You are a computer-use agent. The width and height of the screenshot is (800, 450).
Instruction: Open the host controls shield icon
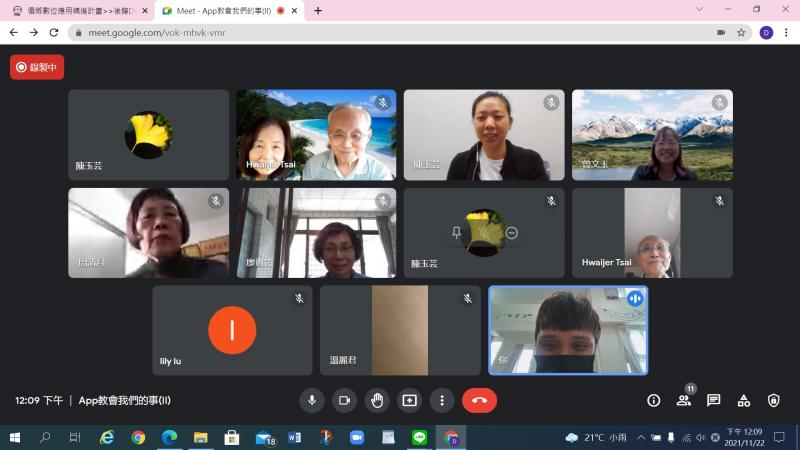pos(774,400)
